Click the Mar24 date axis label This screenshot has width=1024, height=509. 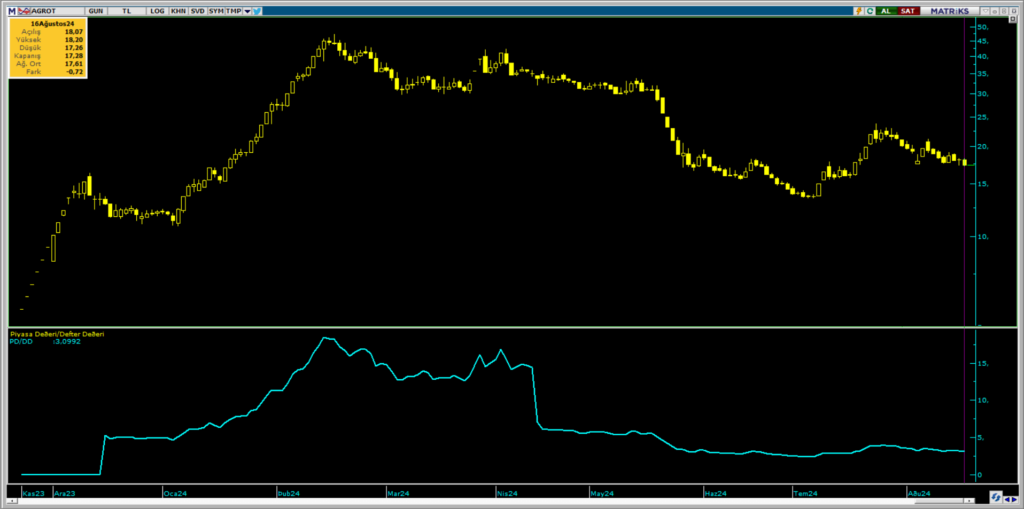[x=398, y=493]
